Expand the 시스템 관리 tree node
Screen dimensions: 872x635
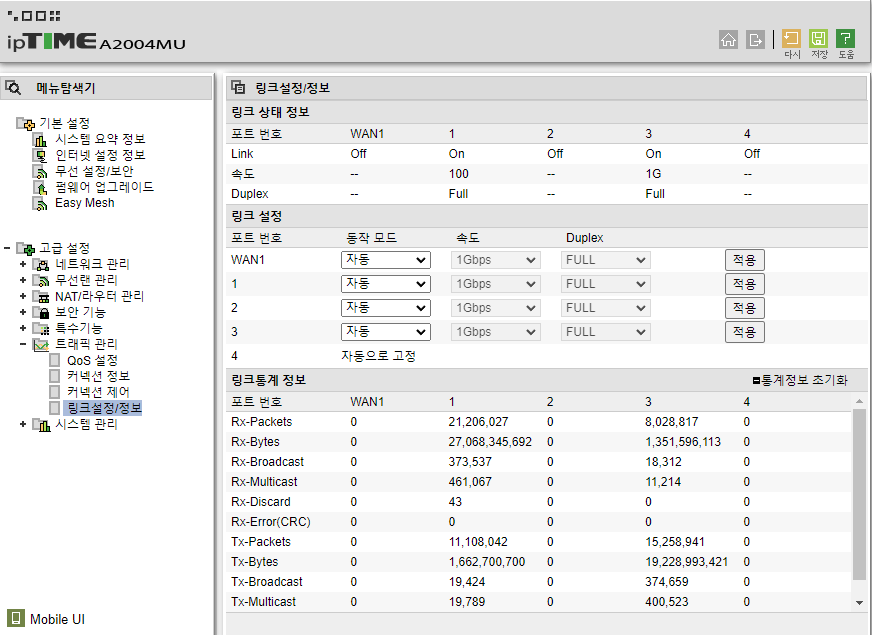click(x=23, y=424)
